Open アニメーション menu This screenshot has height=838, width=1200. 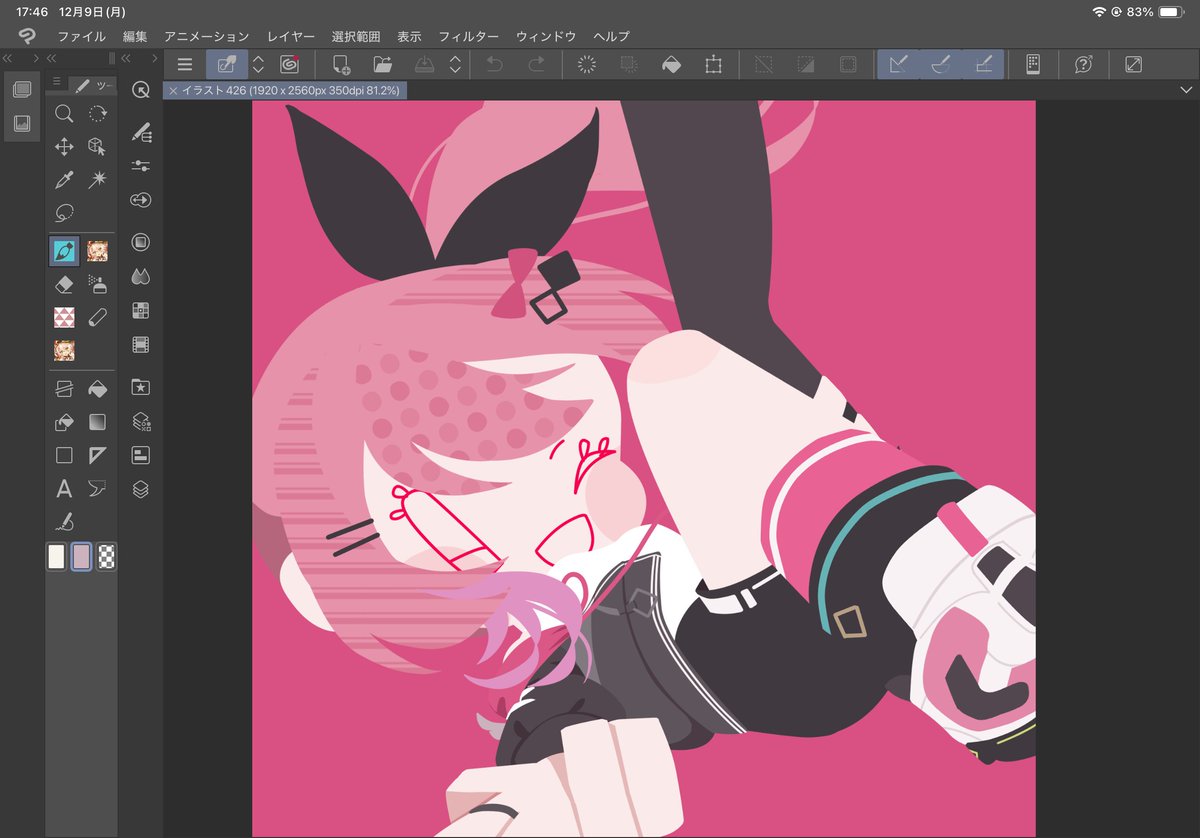point(206,36)
